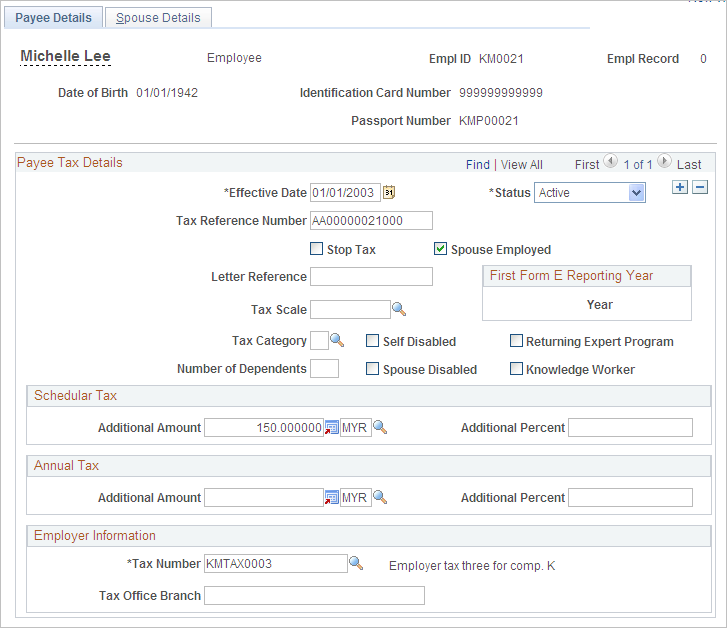Look up Annual Tax MYR currency

[x=380, y=497]
